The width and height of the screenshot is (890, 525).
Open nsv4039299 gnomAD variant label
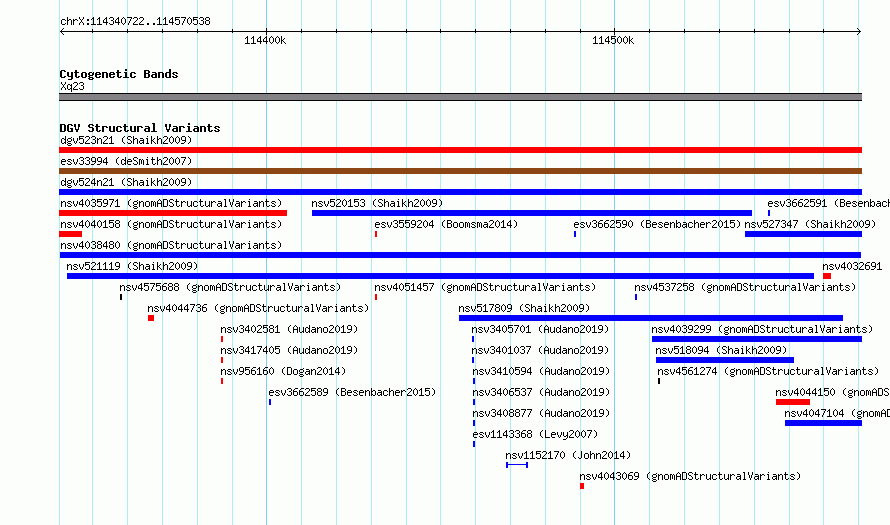[762, 329]
